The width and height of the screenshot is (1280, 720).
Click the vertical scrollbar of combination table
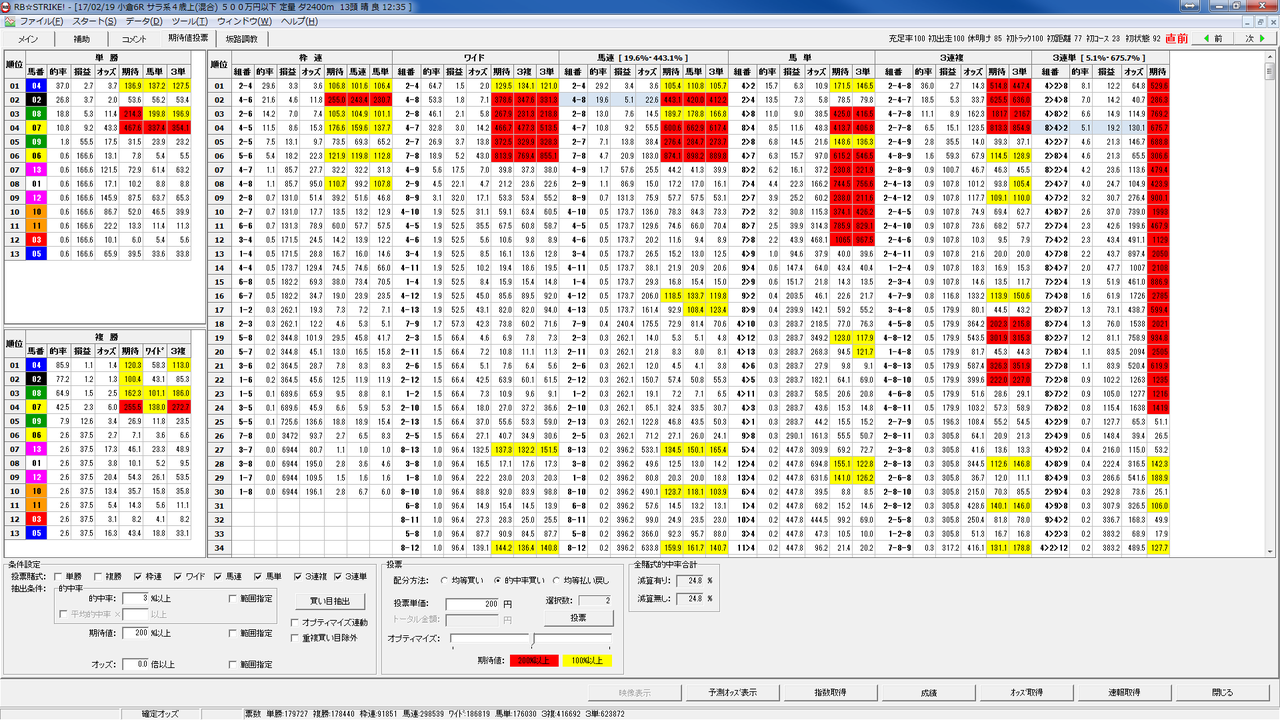click(x=1270, y=305)
